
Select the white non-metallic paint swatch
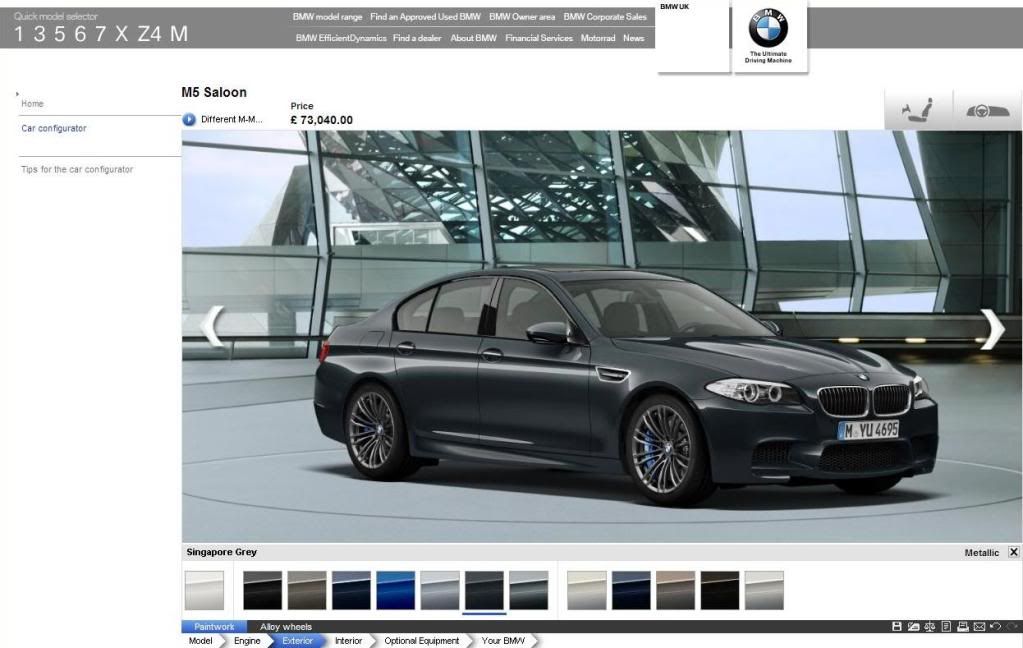(204, 590)
